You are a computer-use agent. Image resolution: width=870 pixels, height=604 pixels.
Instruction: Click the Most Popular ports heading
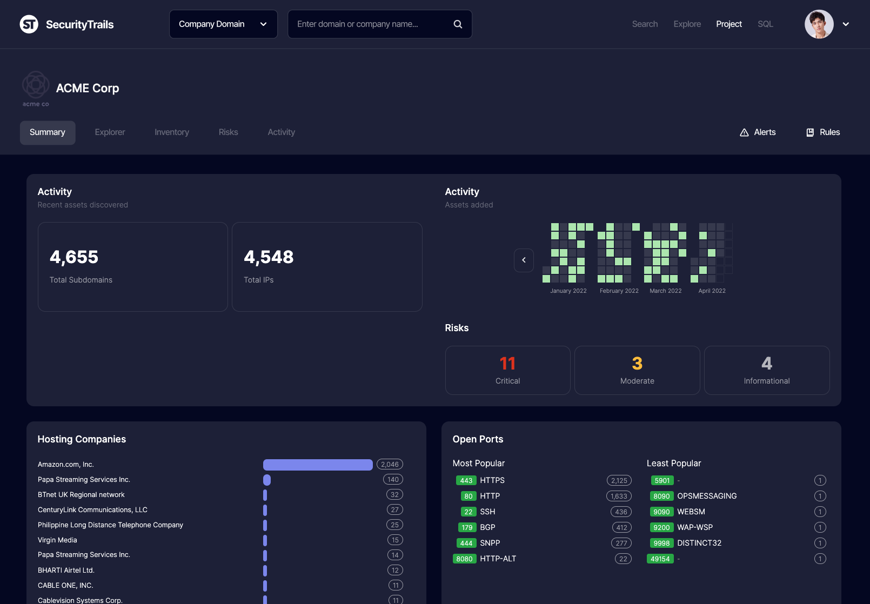click(x=478, y=463)
